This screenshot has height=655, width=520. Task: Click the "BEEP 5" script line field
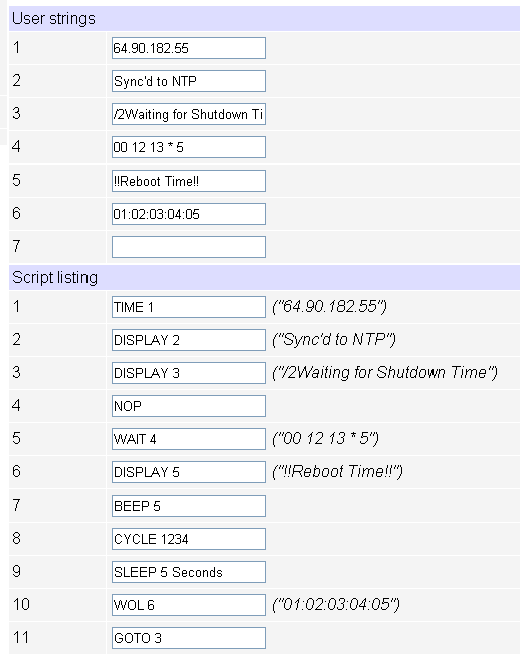click(189, 506)
